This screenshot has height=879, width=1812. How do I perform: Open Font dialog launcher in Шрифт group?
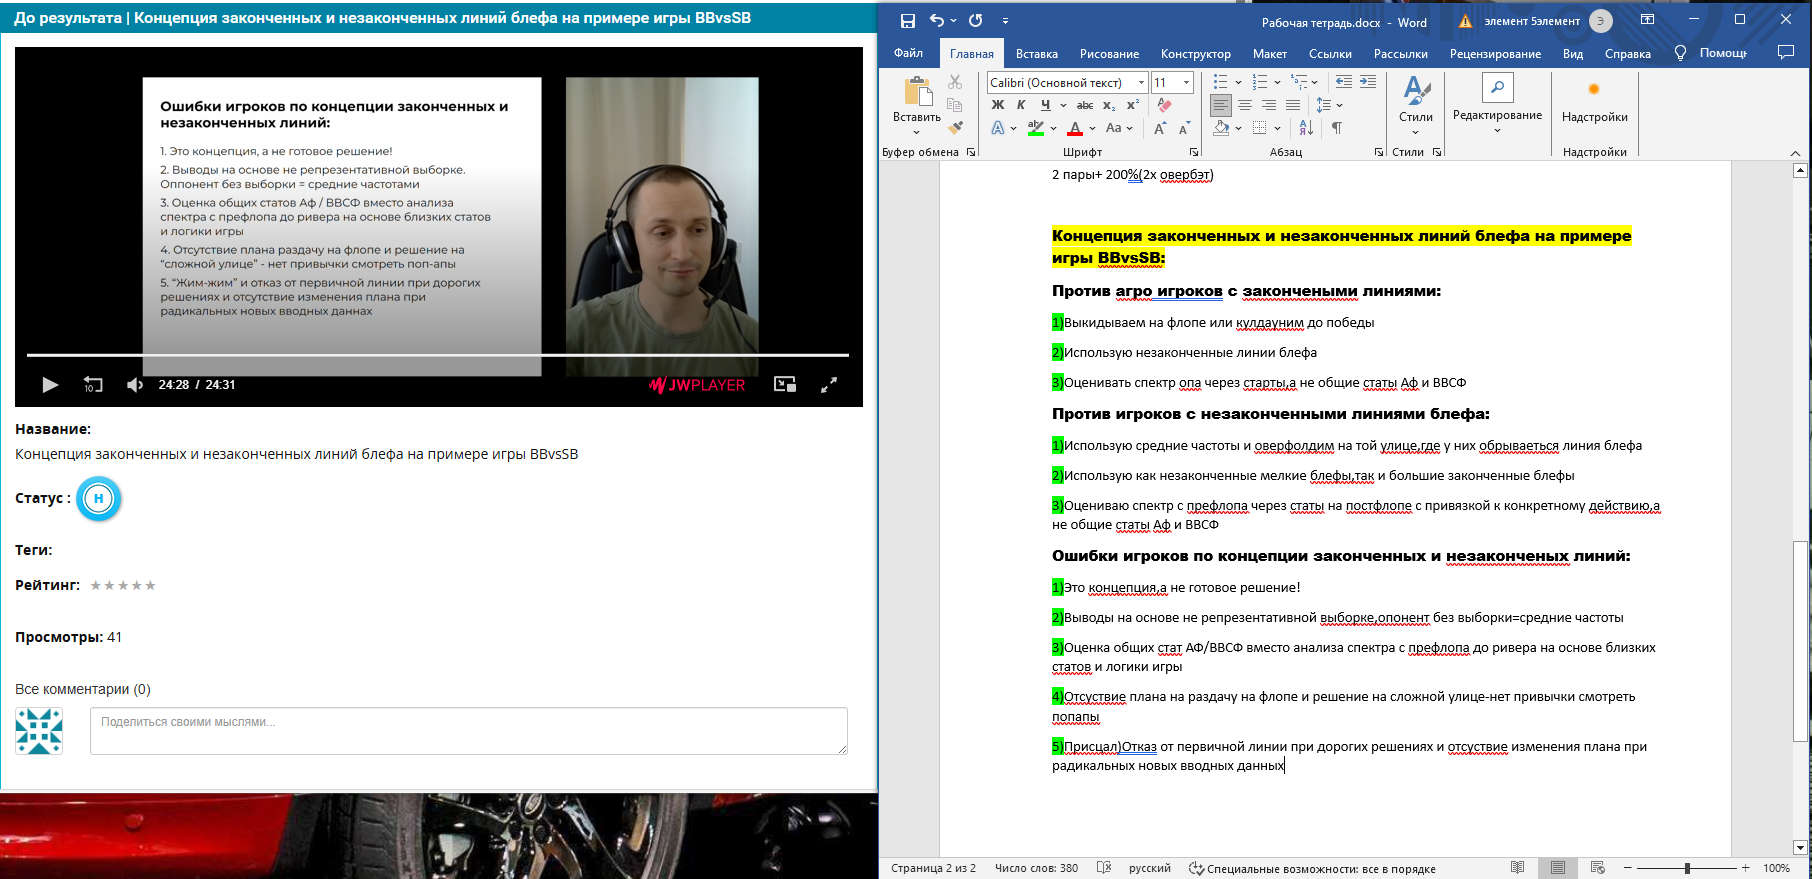pyautogui.click(x=1194, y=152)
